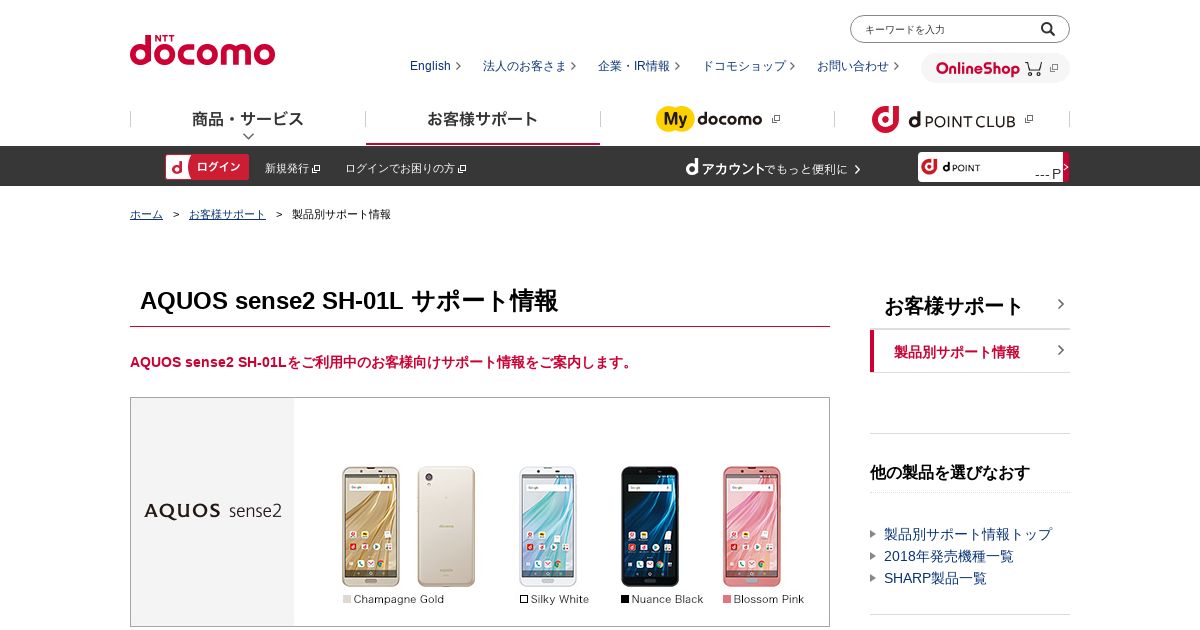Open the OnlineShop cart icon
Screen dimensions: 1200x630
1033,68
